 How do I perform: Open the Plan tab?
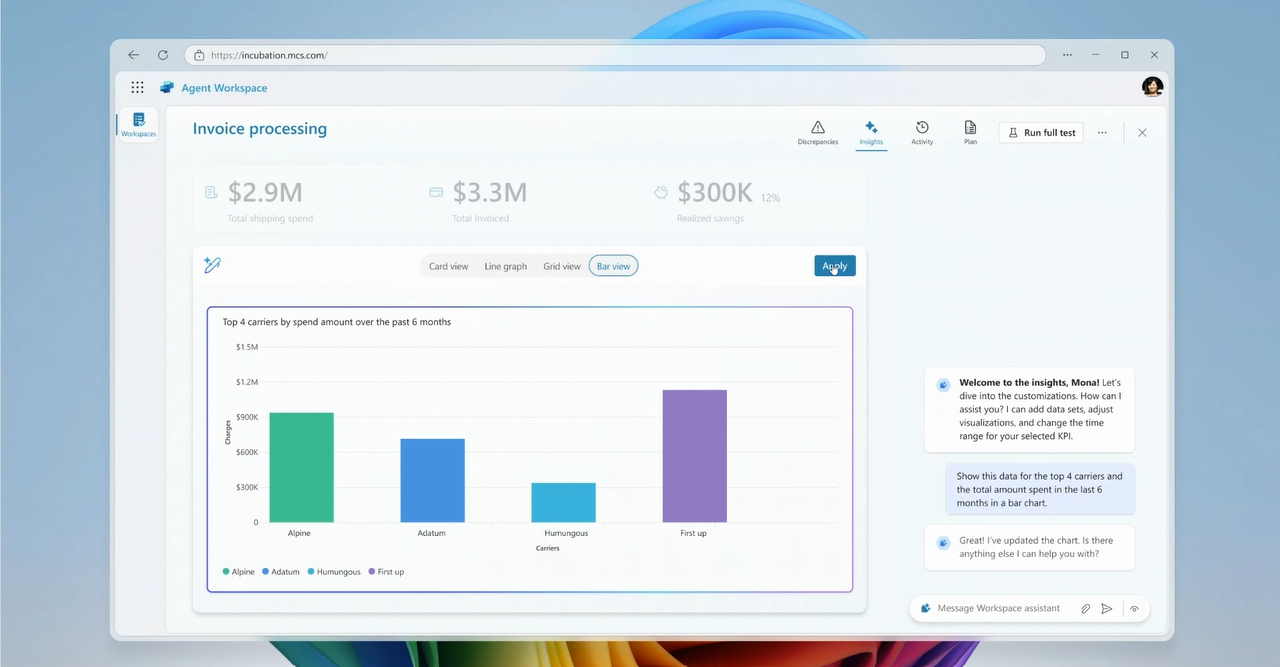tap(970, 133)
